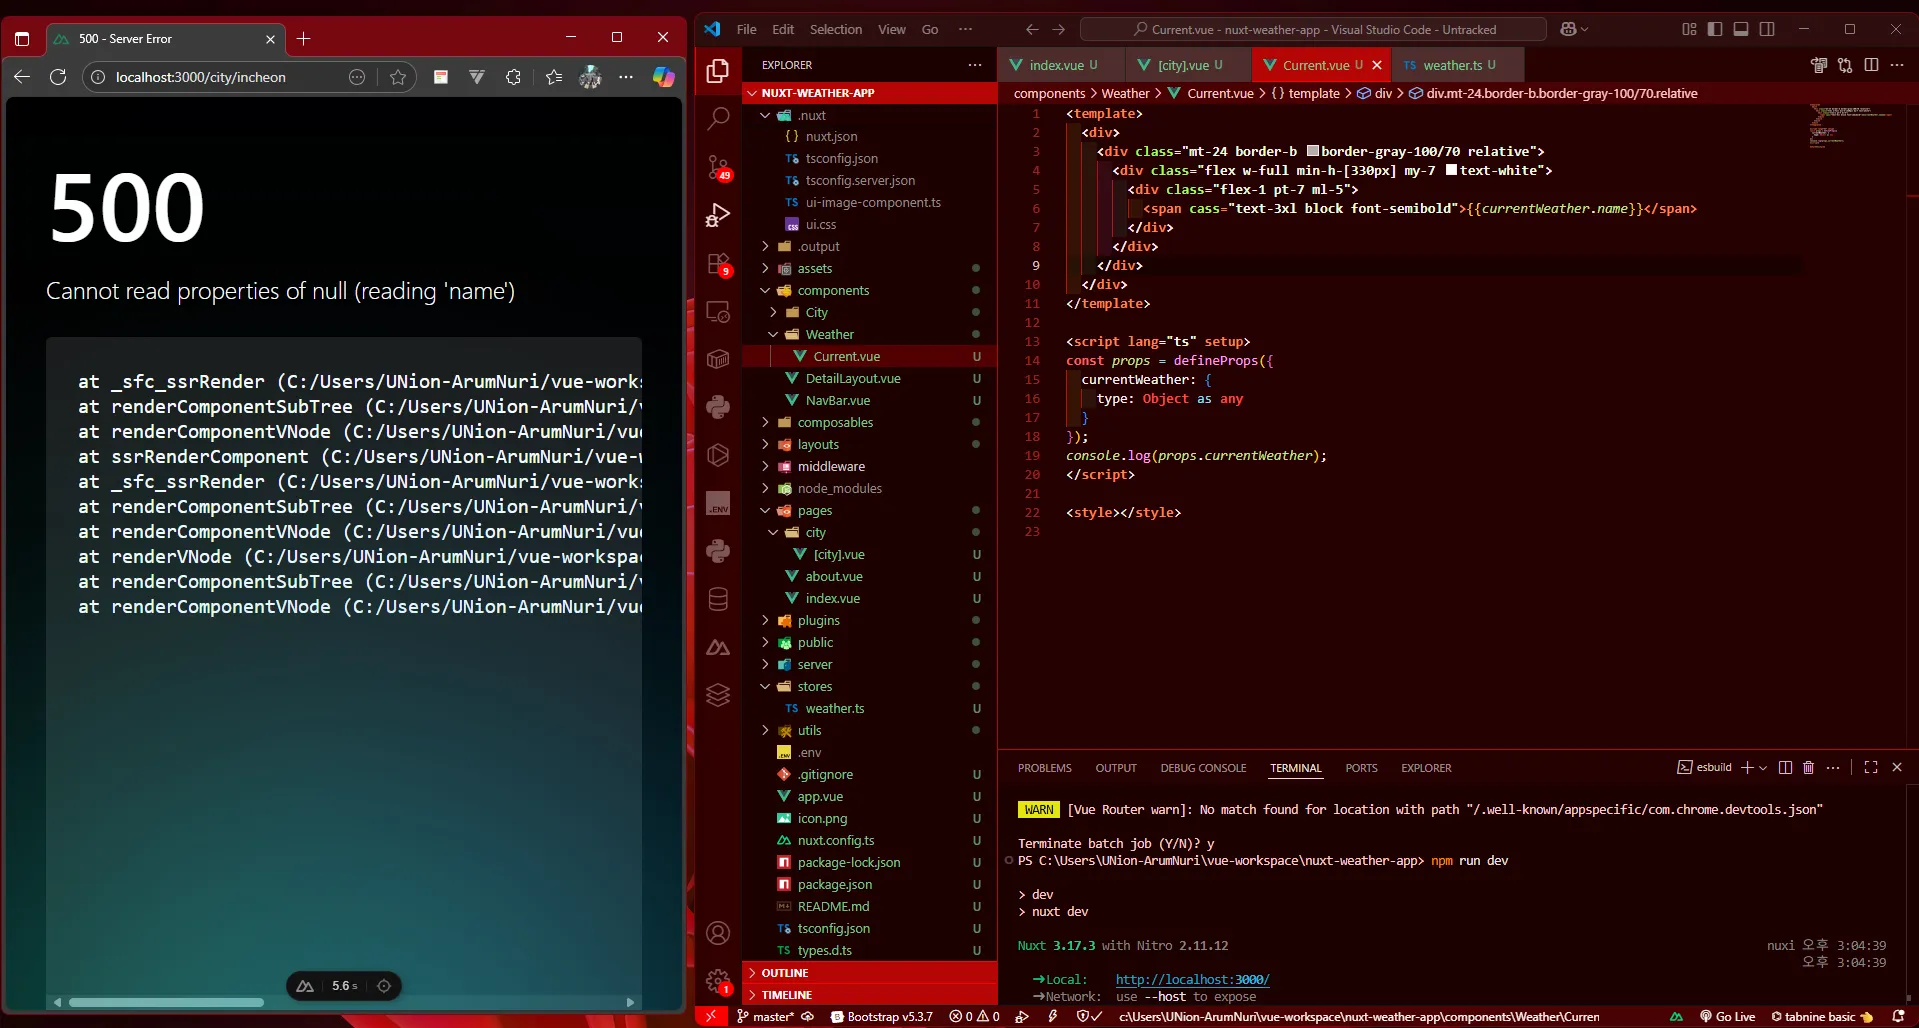Toggle panel layout icon in title bar
The height and width of the screenshot is (1028, 1919).
pyautogui.click(x=1741, y=29)
